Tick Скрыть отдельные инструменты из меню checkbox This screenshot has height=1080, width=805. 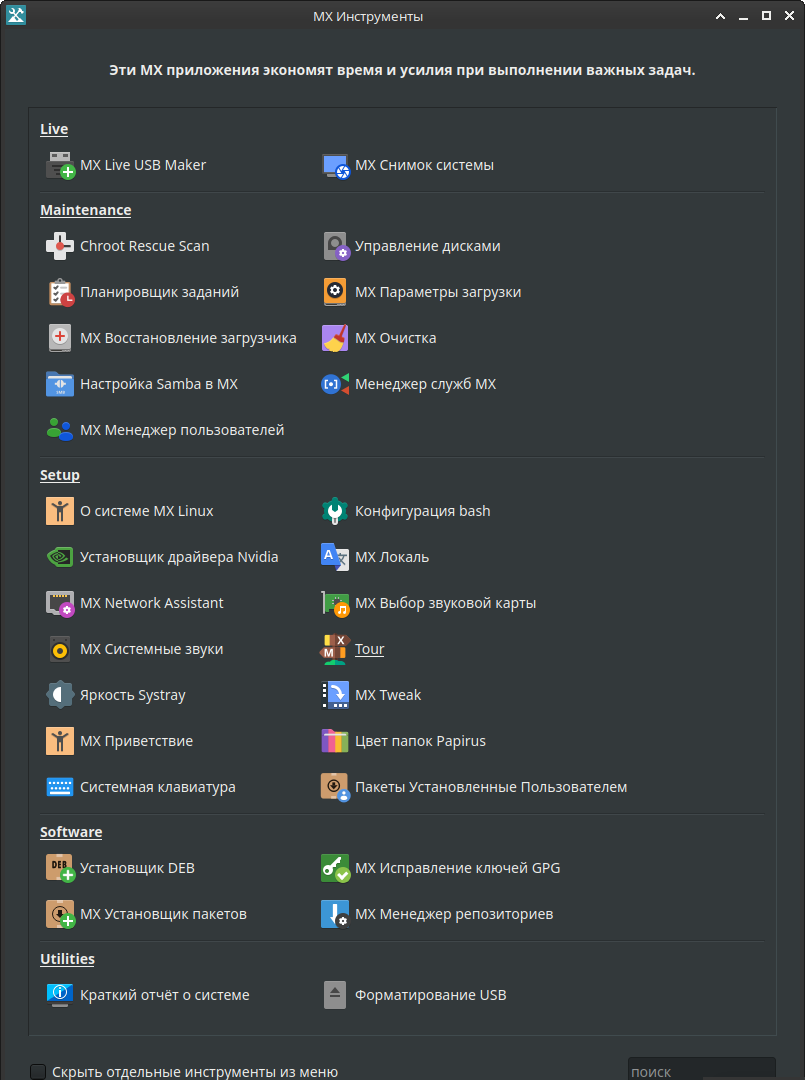tap(38, 1072)
